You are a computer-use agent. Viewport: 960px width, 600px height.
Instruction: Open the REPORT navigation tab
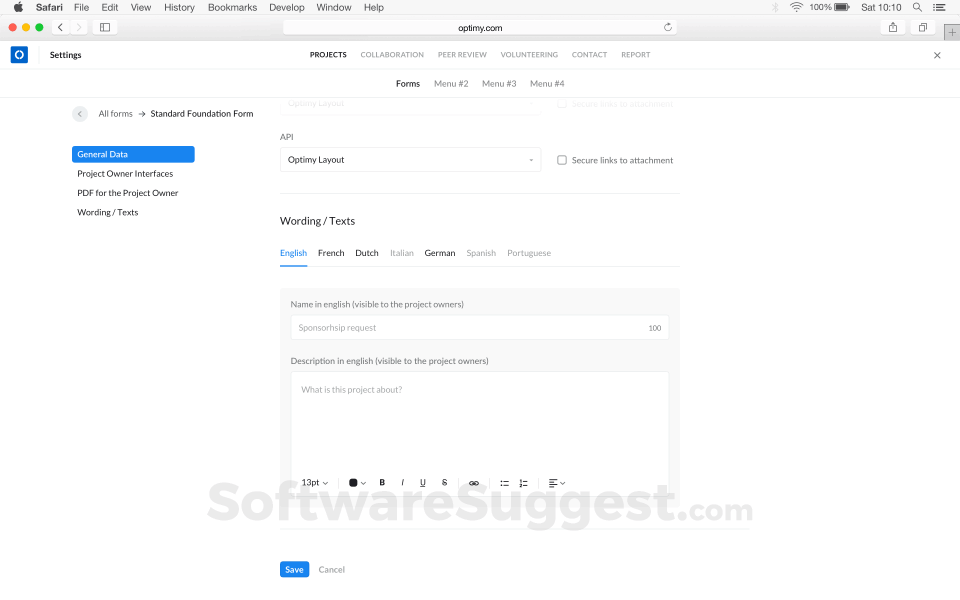pos(636,54)
